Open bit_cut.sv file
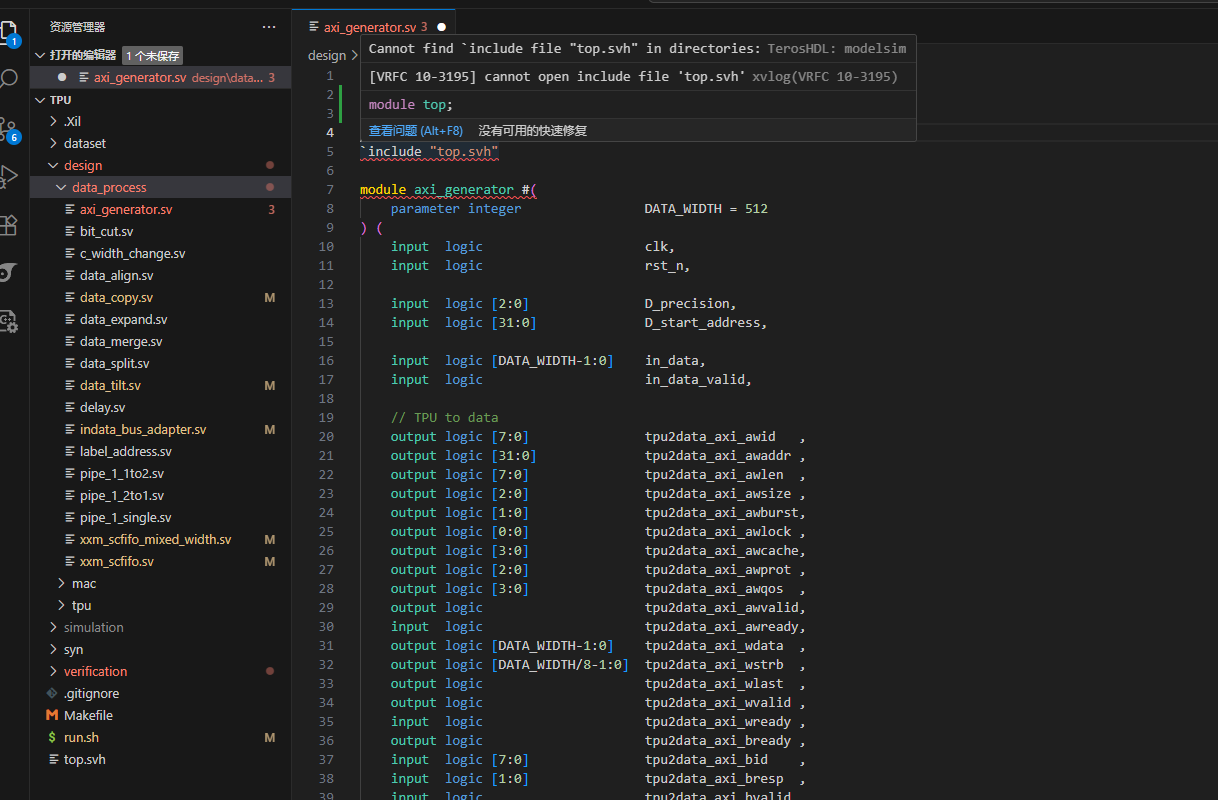This screenshot has width=1218, height=800. tap(106, 231)
